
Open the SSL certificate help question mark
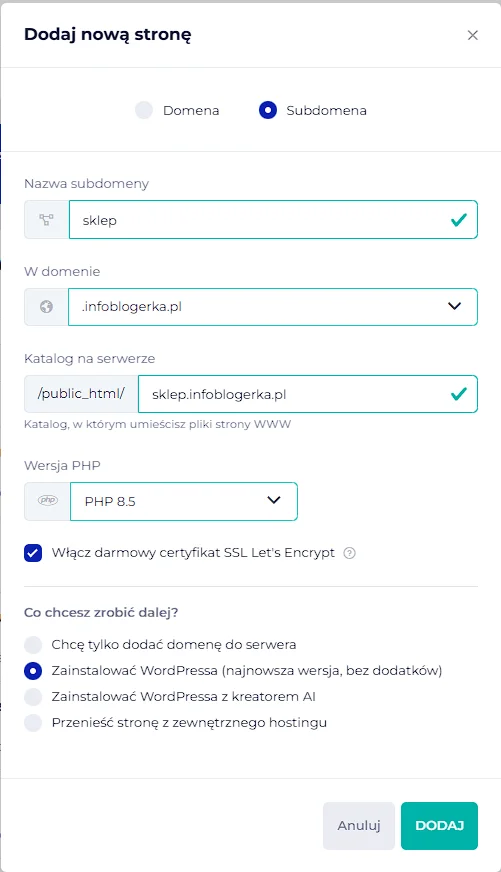coord(349,553)
